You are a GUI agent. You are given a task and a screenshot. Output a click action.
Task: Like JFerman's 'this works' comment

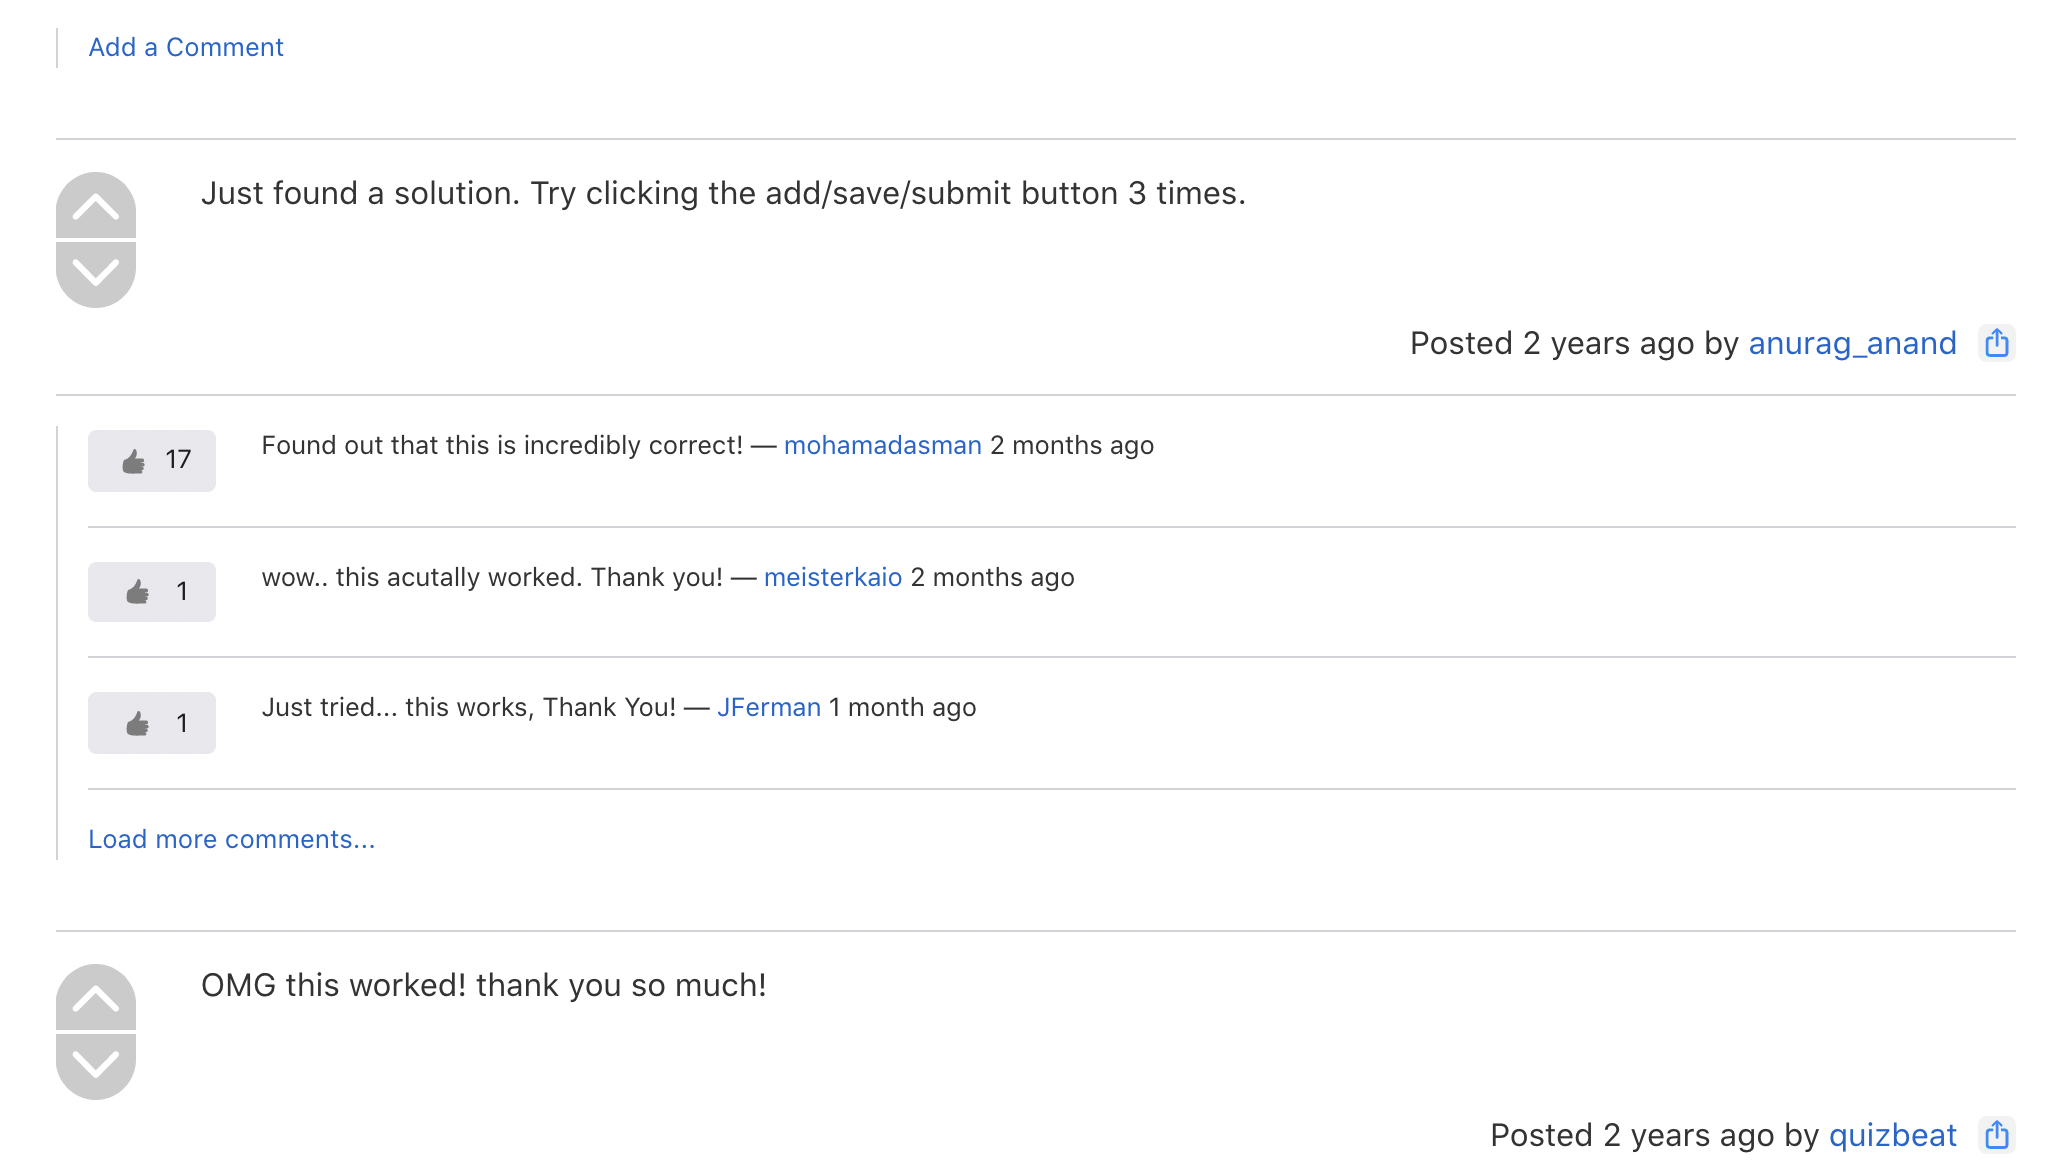(x=152, y=723)
